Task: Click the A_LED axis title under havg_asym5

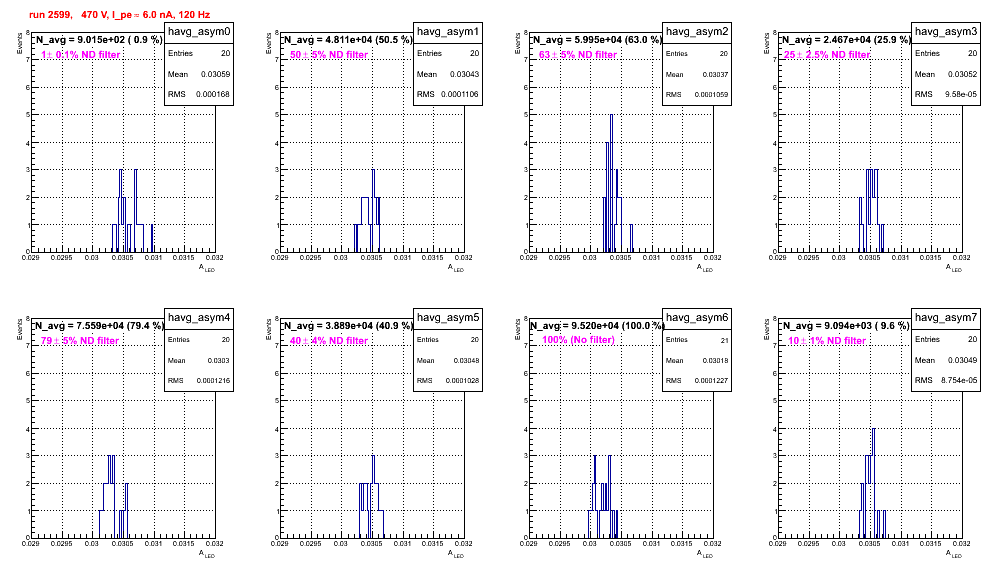Action: click(456, 554)
